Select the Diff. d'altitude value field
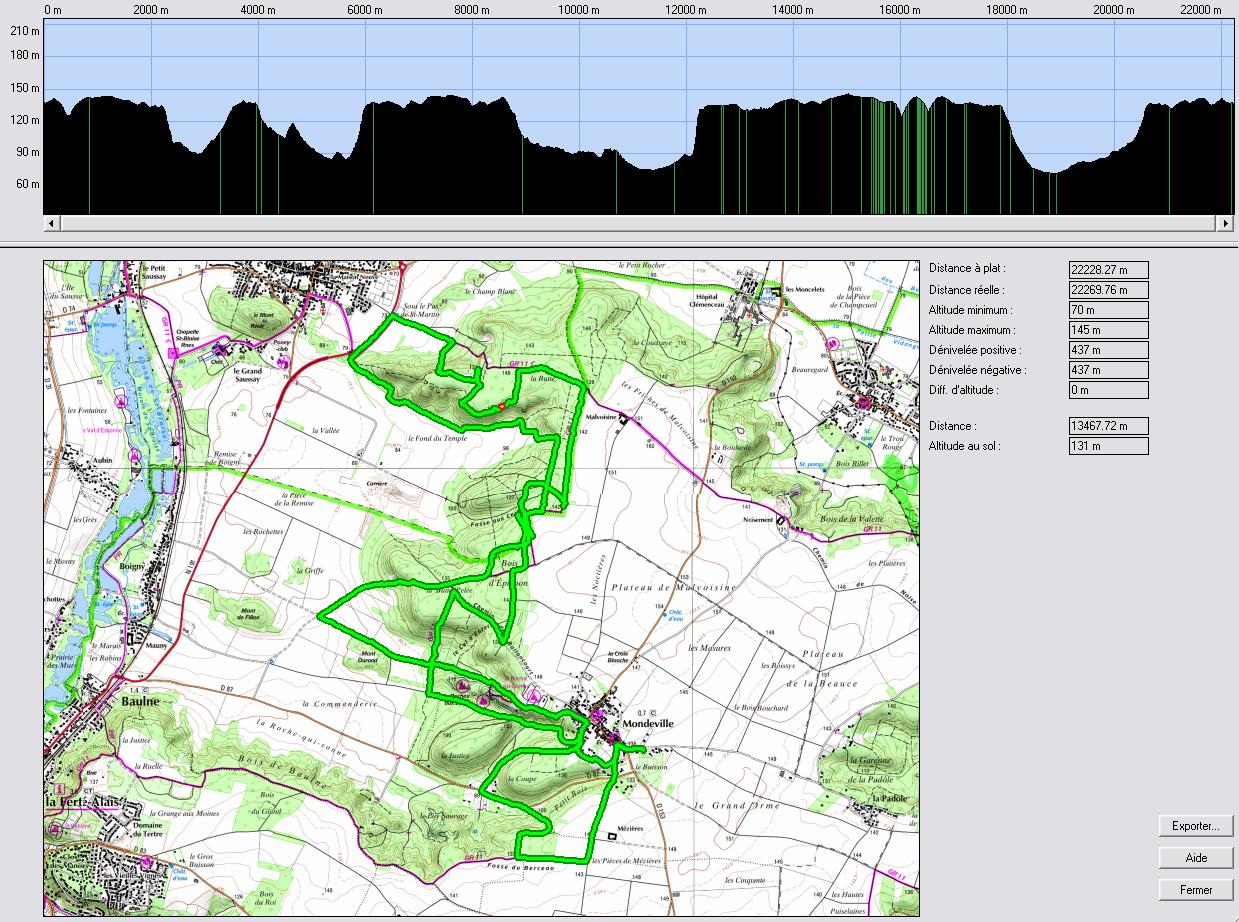 pos(1109,390)
